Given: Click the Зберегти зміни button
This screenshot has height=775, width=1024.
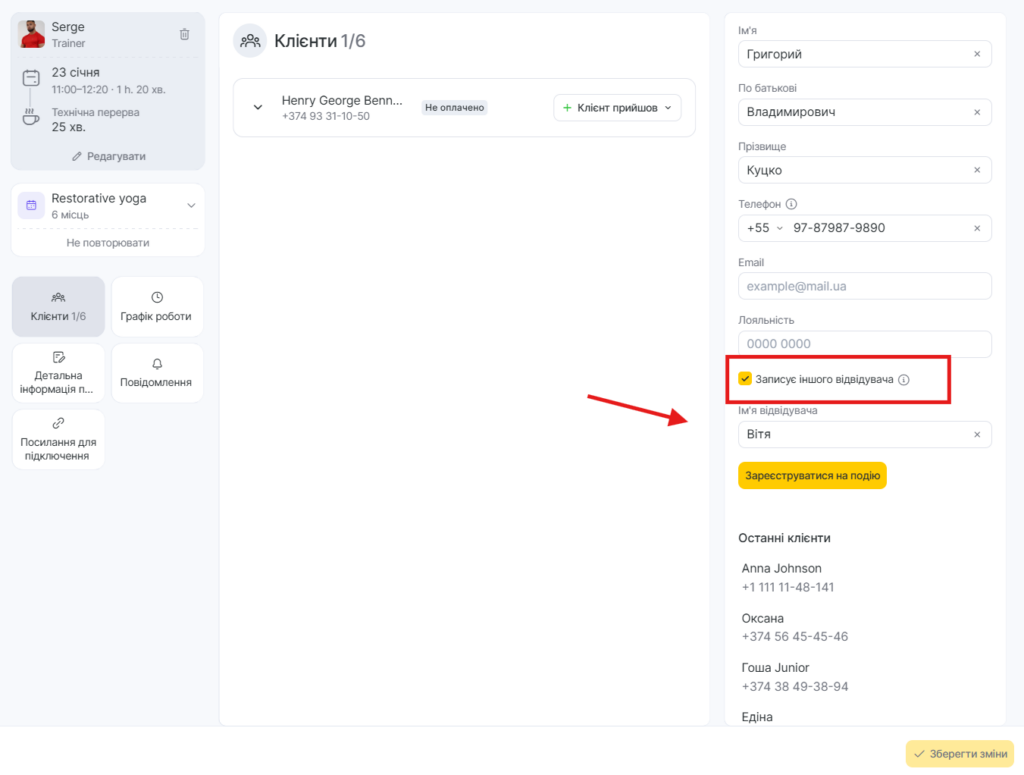Looking at the screenshot, I should pyautogui.click(x=959, y=754).
